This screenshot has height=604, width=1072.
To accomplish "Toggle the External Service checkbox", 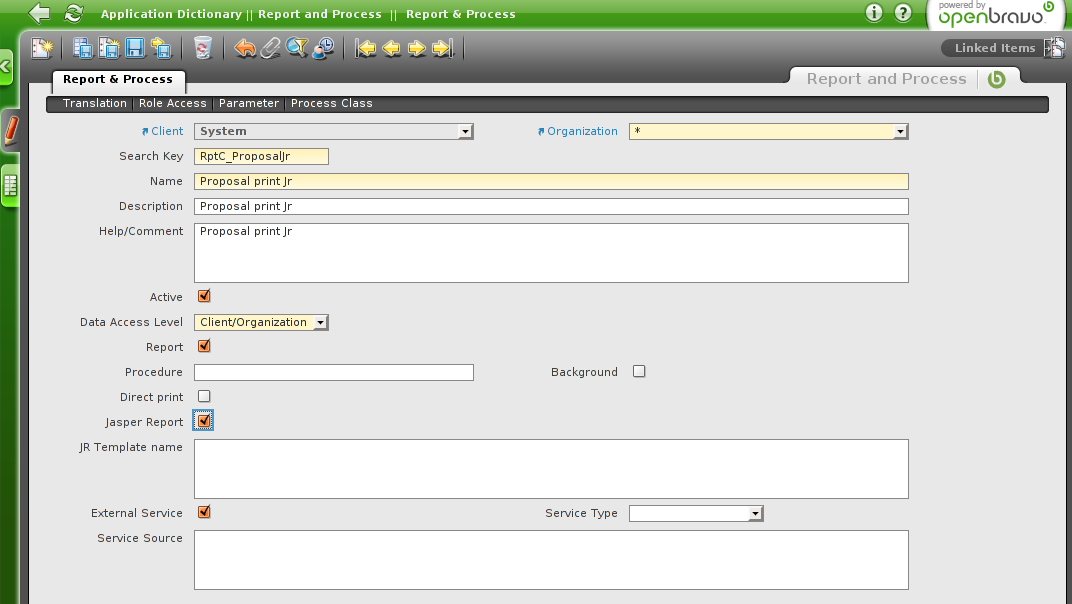I will point(204,512).
